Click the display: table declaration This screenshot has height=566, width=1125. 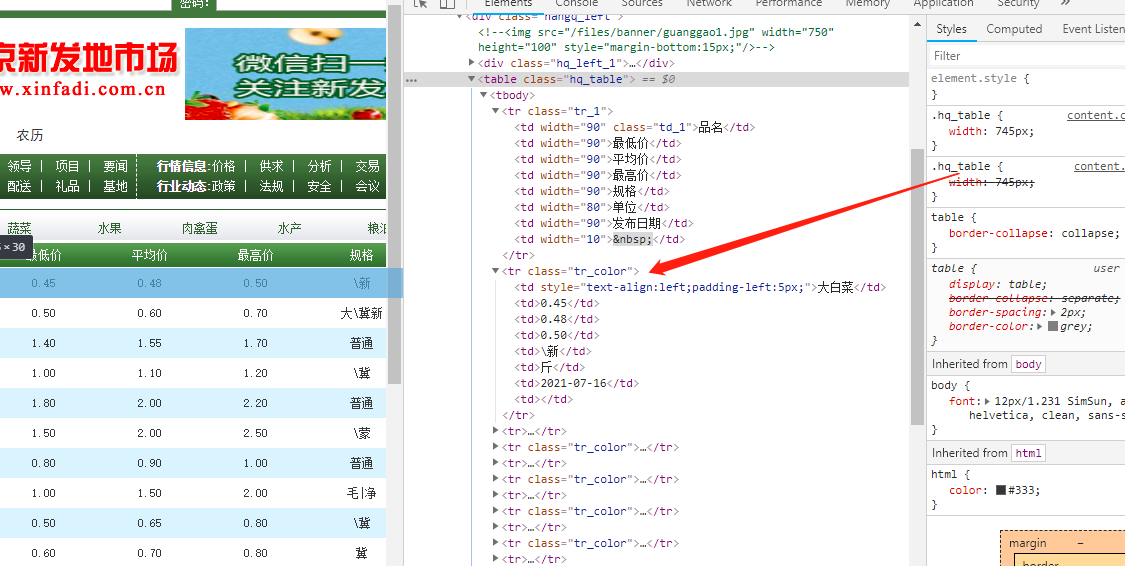[998, 284]
